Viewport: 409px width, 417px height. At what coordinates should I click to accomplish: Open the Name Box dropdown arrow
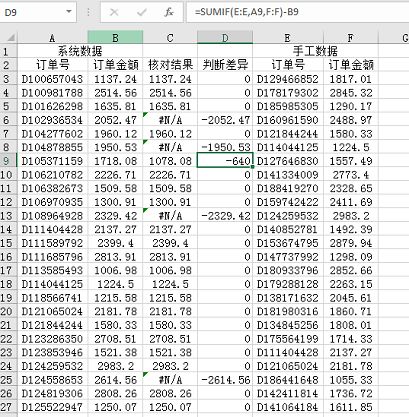(x=69, y=12)
